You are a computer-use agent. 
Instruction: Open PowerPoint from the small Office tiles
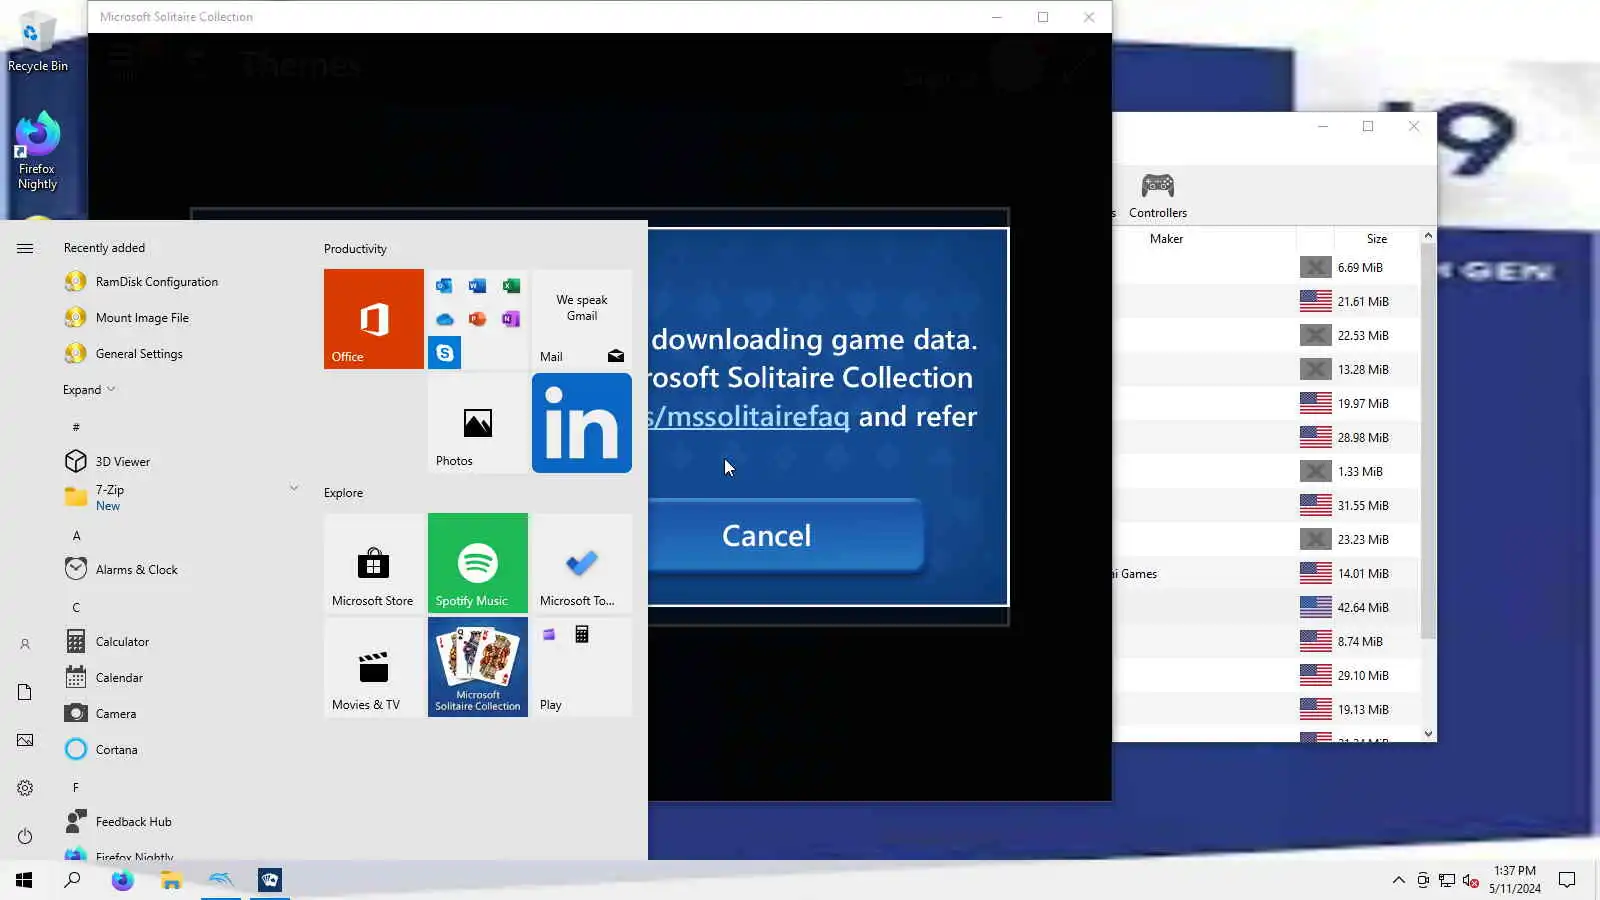tap(477, 319)
